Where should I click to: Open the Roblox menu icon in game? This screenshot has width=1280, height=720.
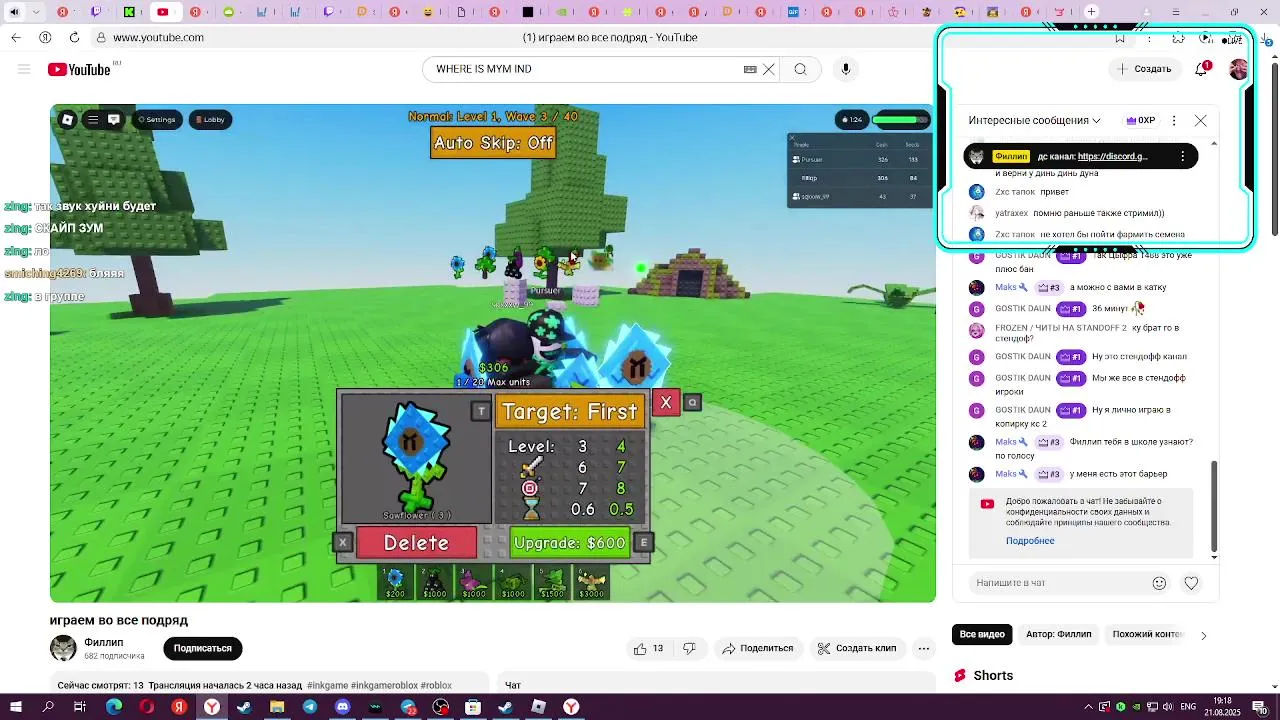pos(67,119)
